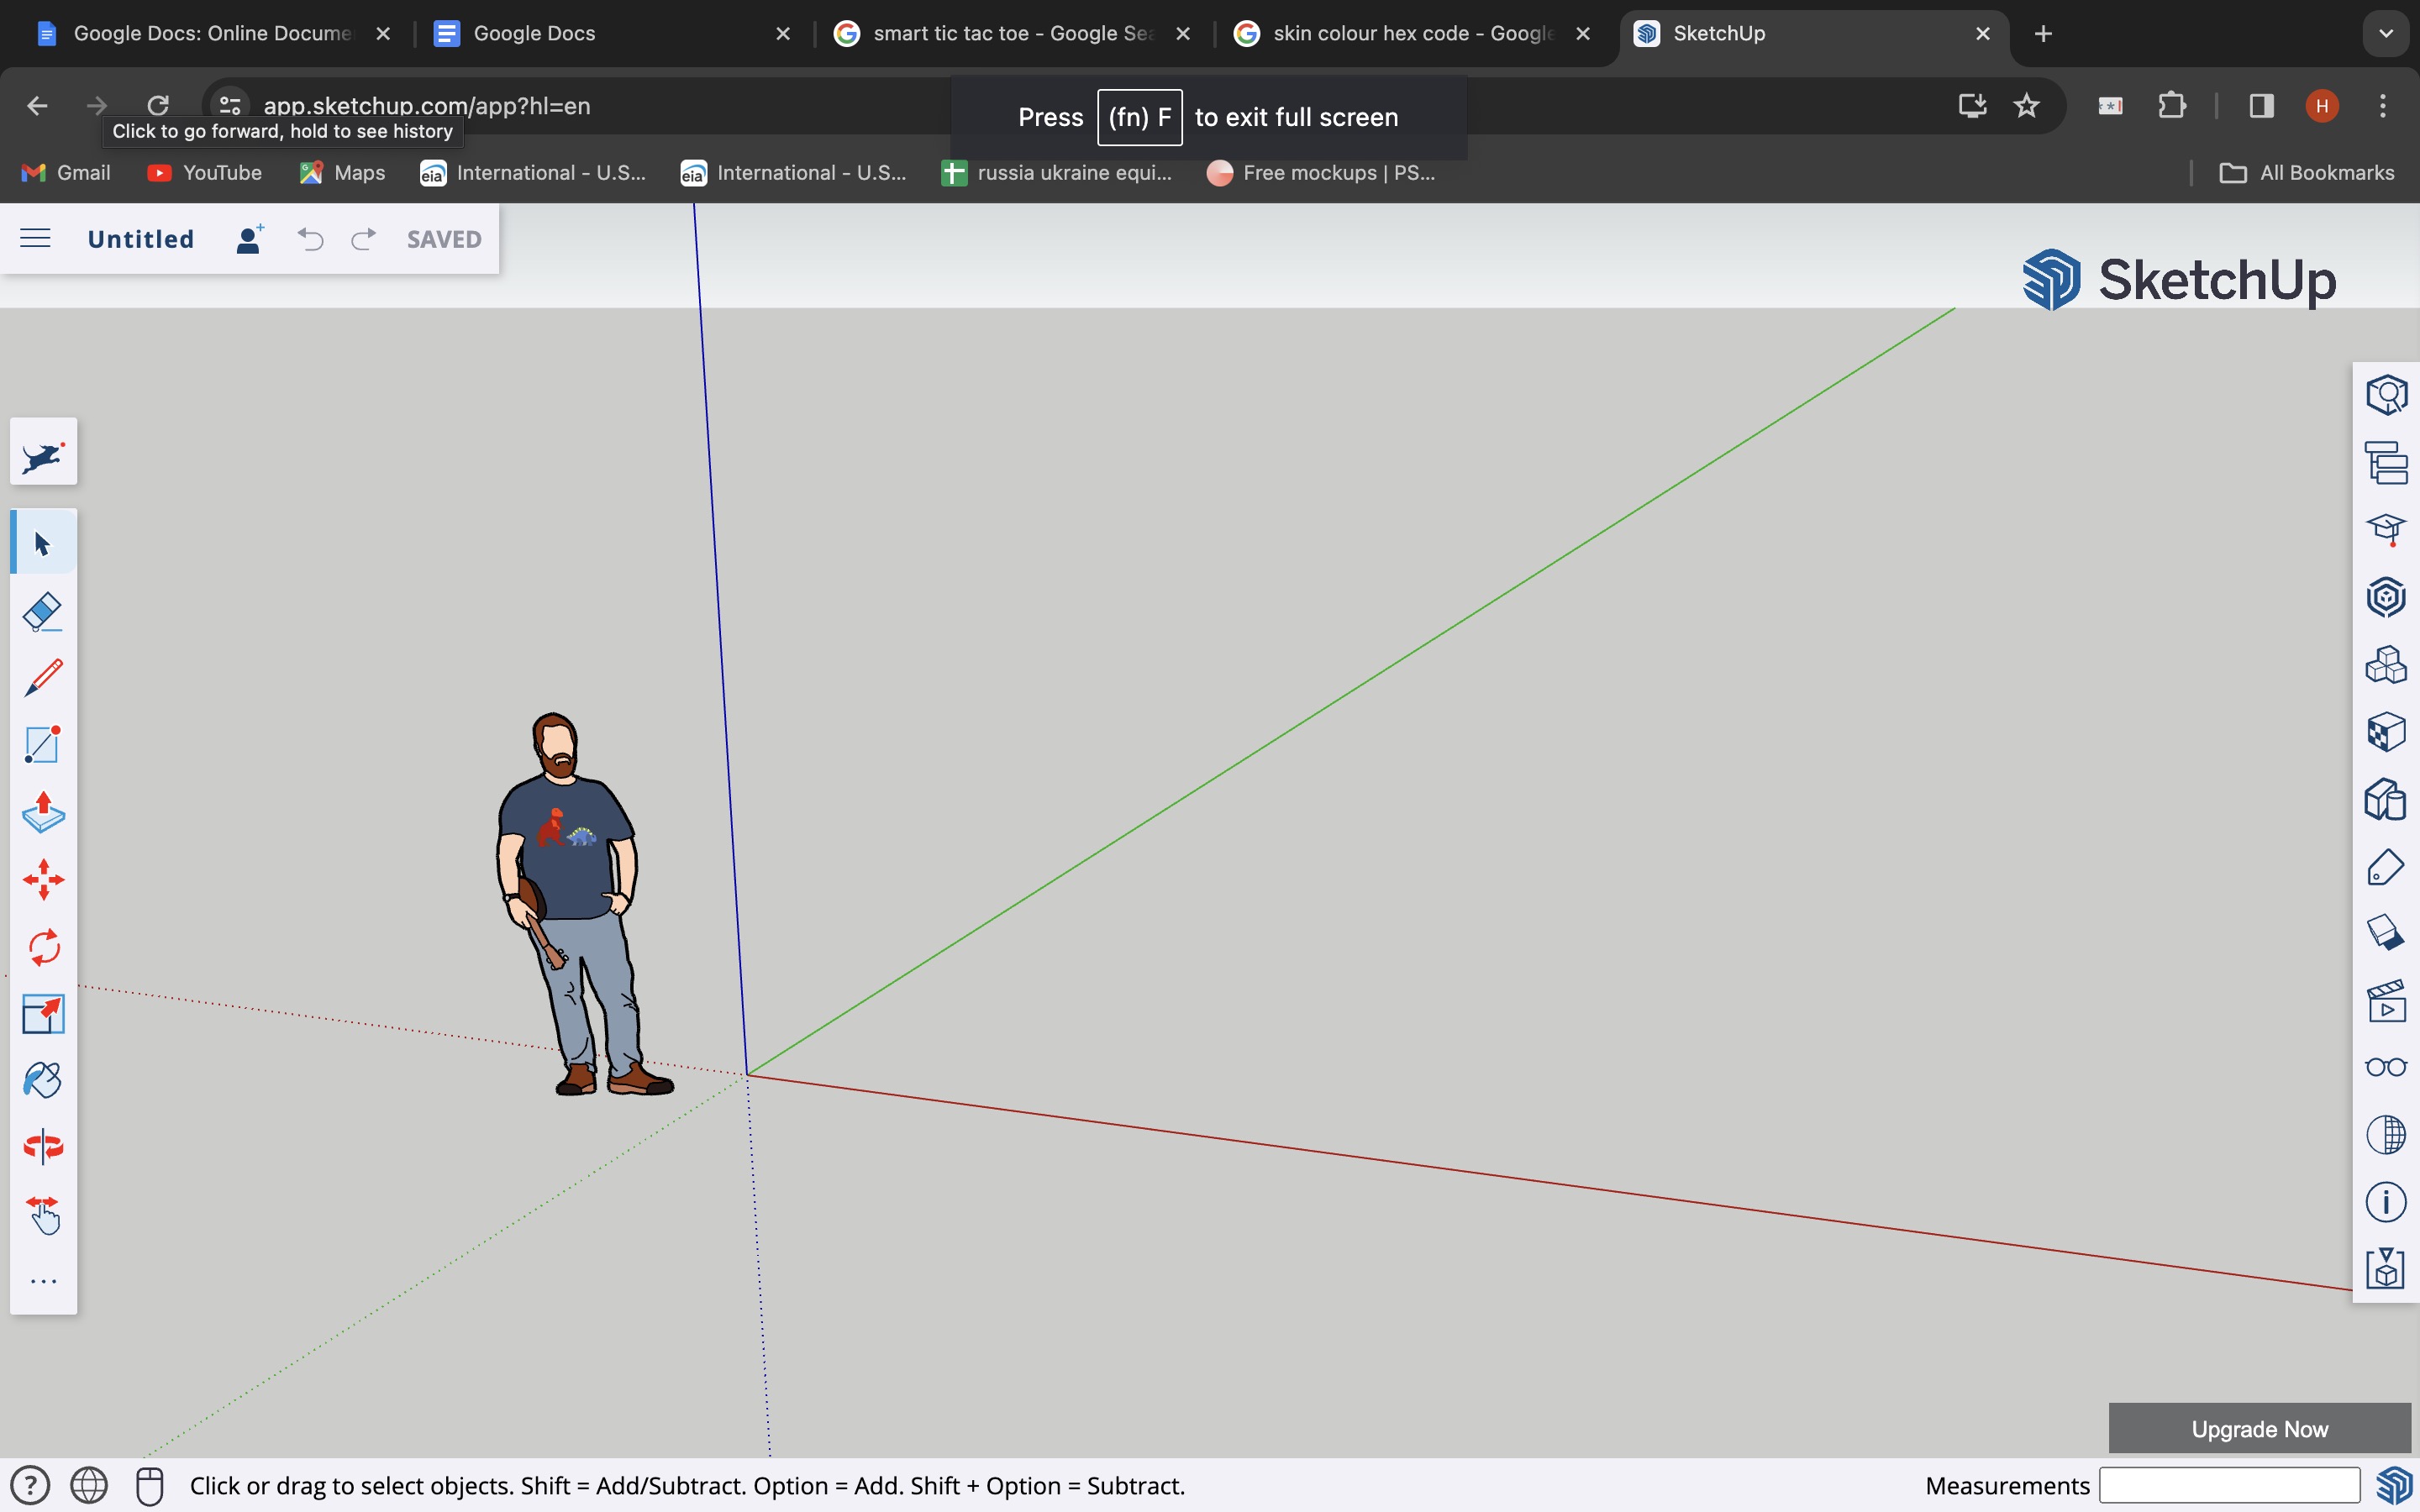Switch to the Google Docs tab

tap(611, 33)
